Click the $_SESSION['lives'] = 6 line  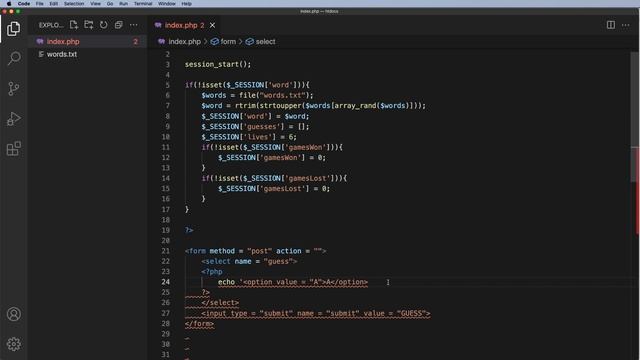click(x=249, y=137)
